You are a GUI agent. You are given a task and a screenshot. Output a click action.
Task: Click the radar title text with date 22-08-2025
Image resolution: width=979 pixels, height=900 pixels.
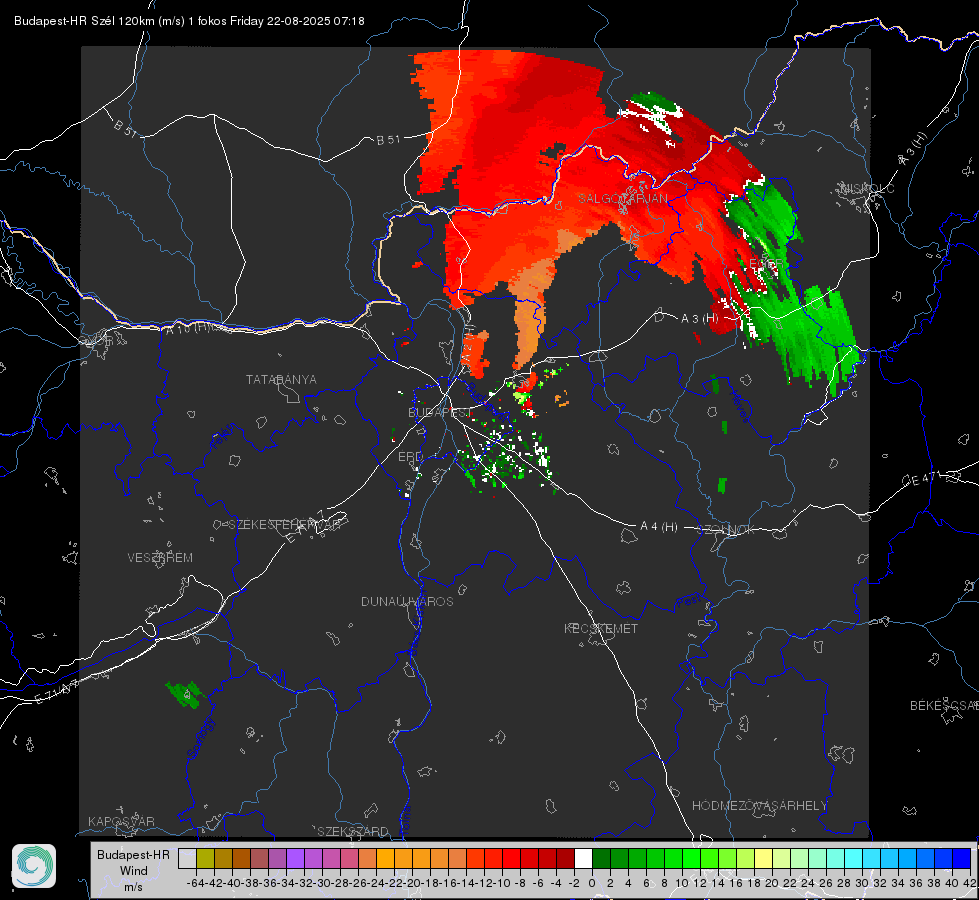click(x=189, y=21)
